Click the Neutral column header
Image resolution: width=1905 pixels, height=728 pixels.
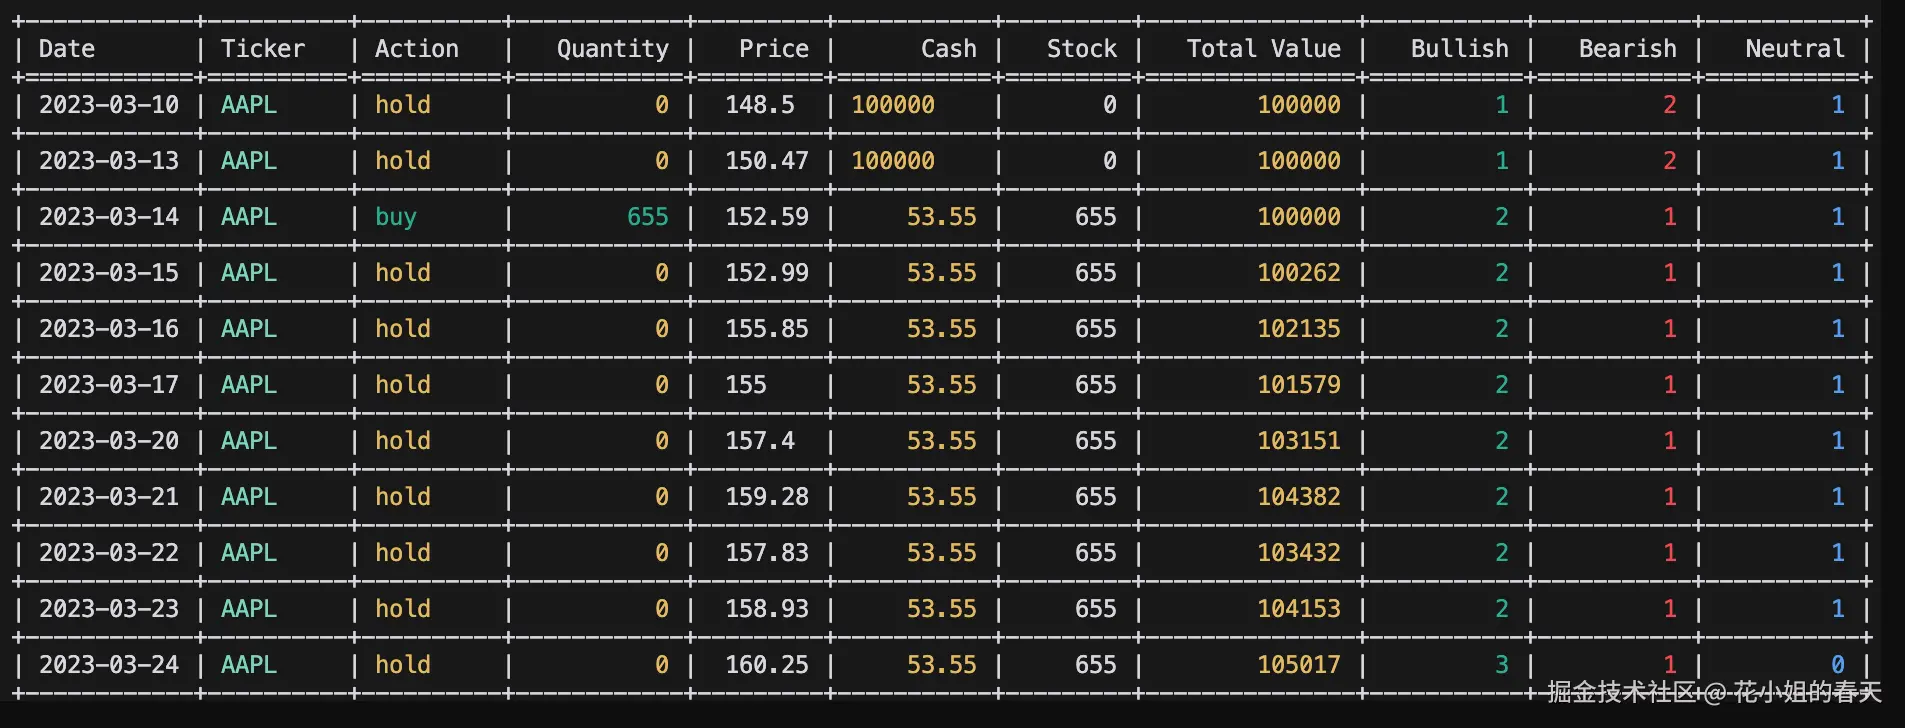tap(1794, 49)
